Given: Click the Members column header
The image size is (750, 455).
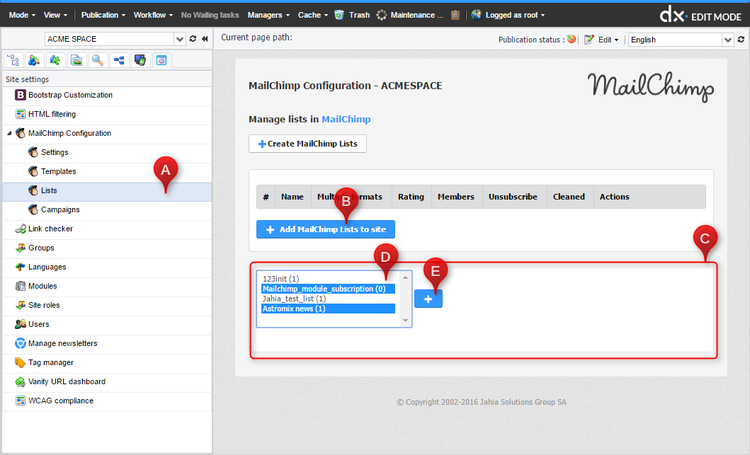Looking at the screenshot, I should point(456,197).
